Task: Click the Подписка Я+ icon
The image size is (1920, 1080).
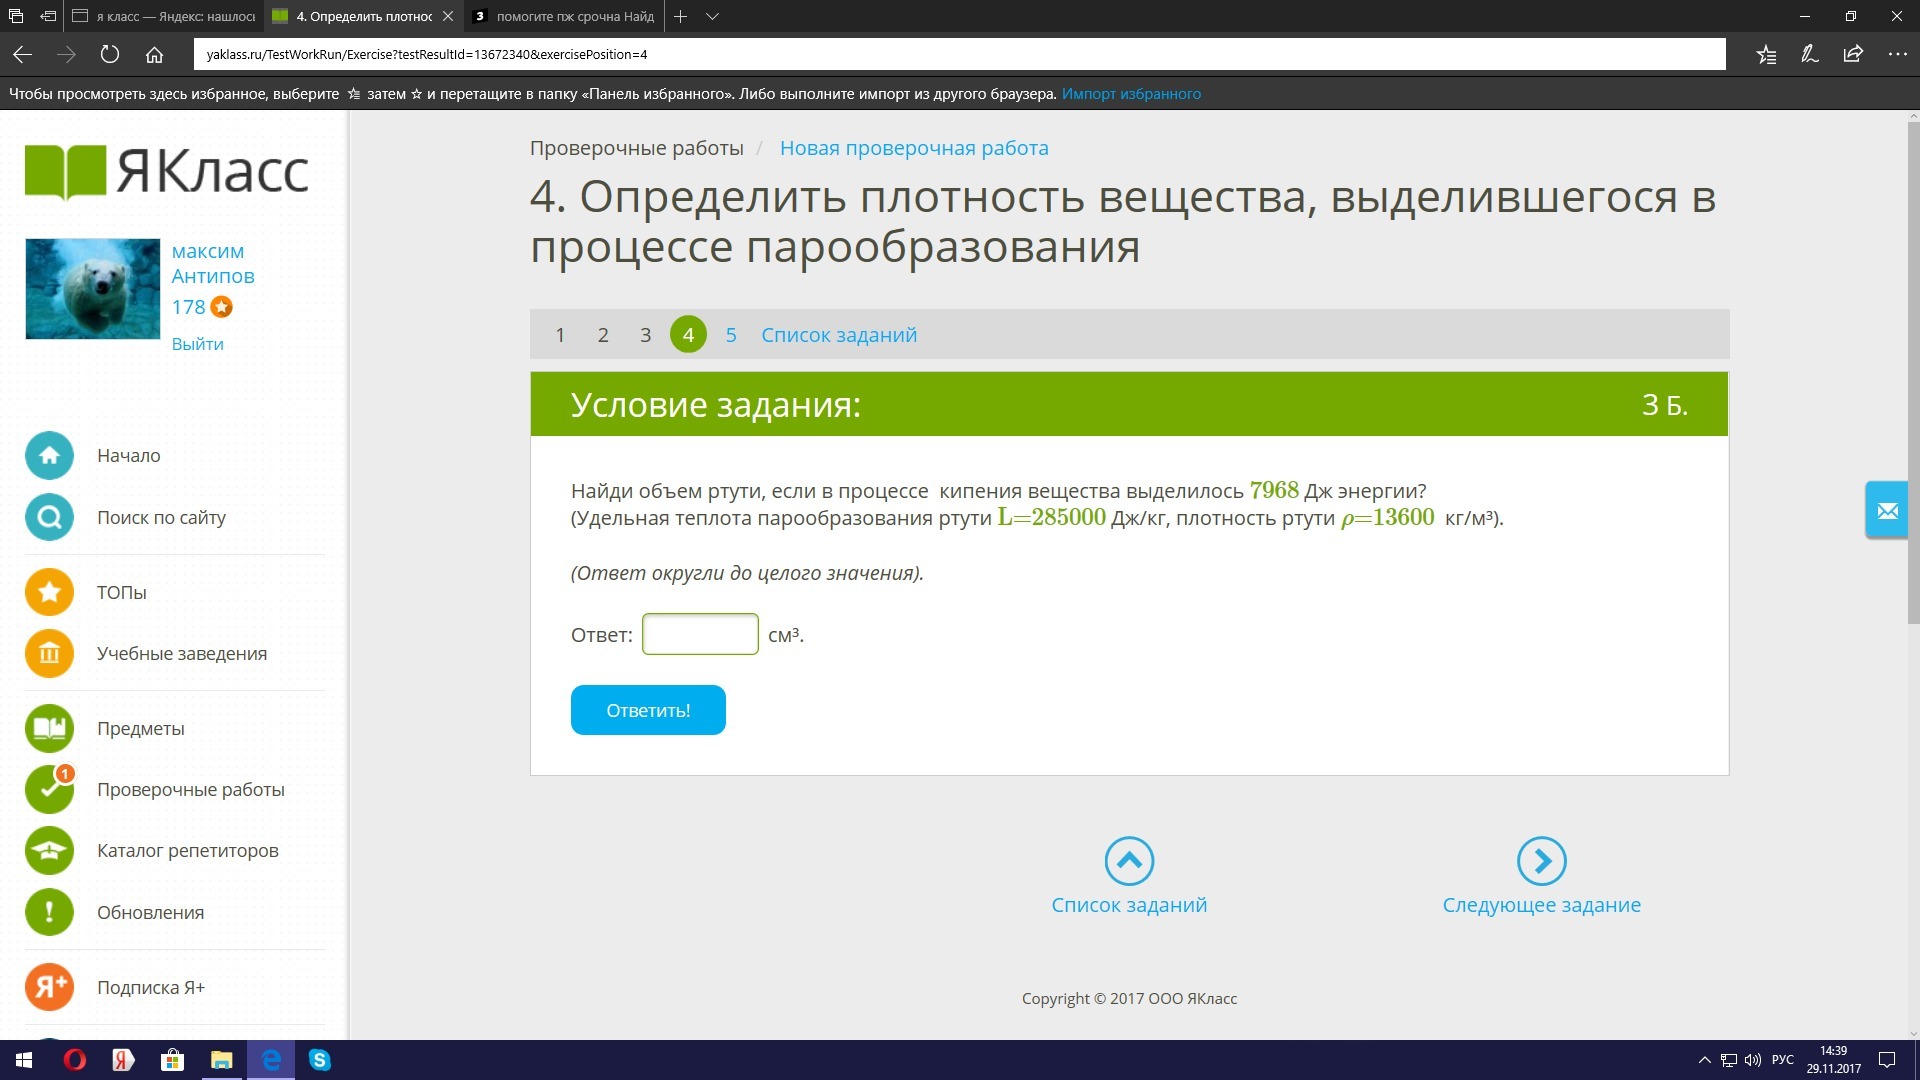Action: coord(49,987)
